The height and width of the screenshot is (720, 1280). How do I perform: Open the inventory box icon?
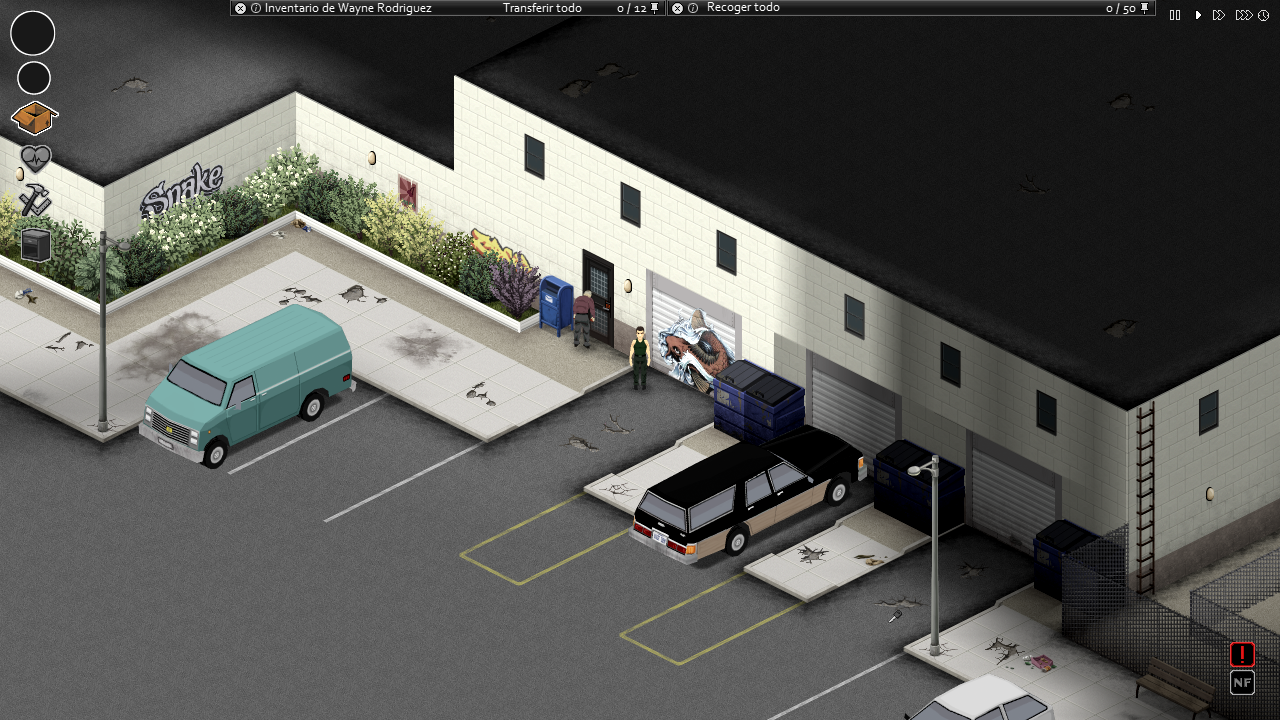pos(33,118)
